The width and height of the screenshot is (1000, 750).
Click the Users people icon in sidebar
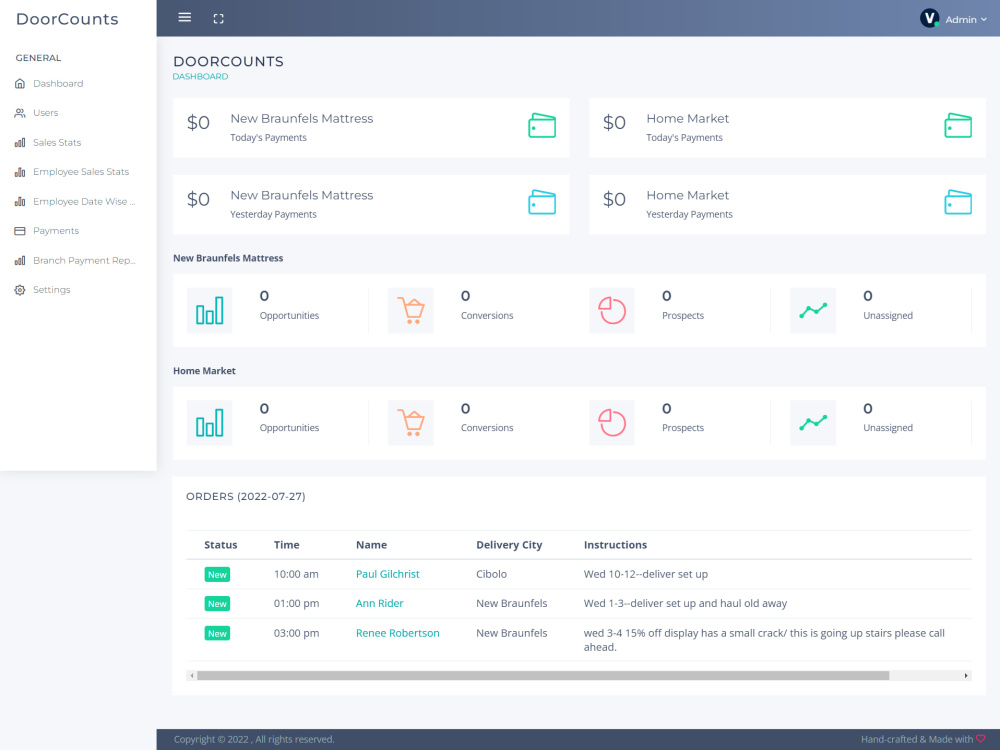coord(20,113)
